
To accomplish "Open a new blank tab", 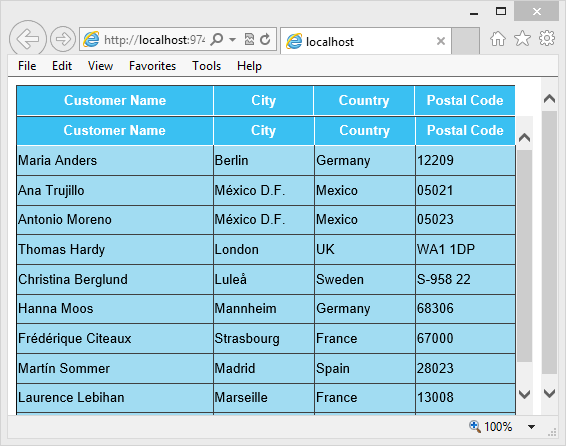I will 466,40.
